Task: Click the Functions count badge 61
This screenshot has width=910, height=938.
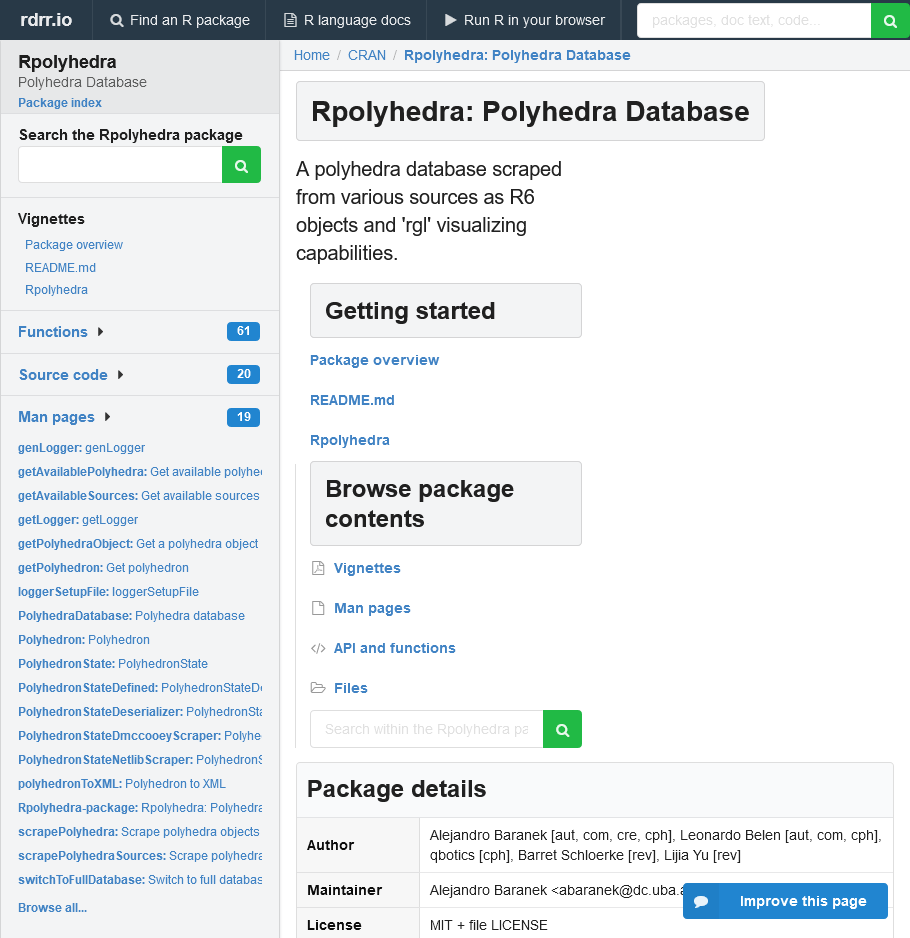Action: (244, 331)
